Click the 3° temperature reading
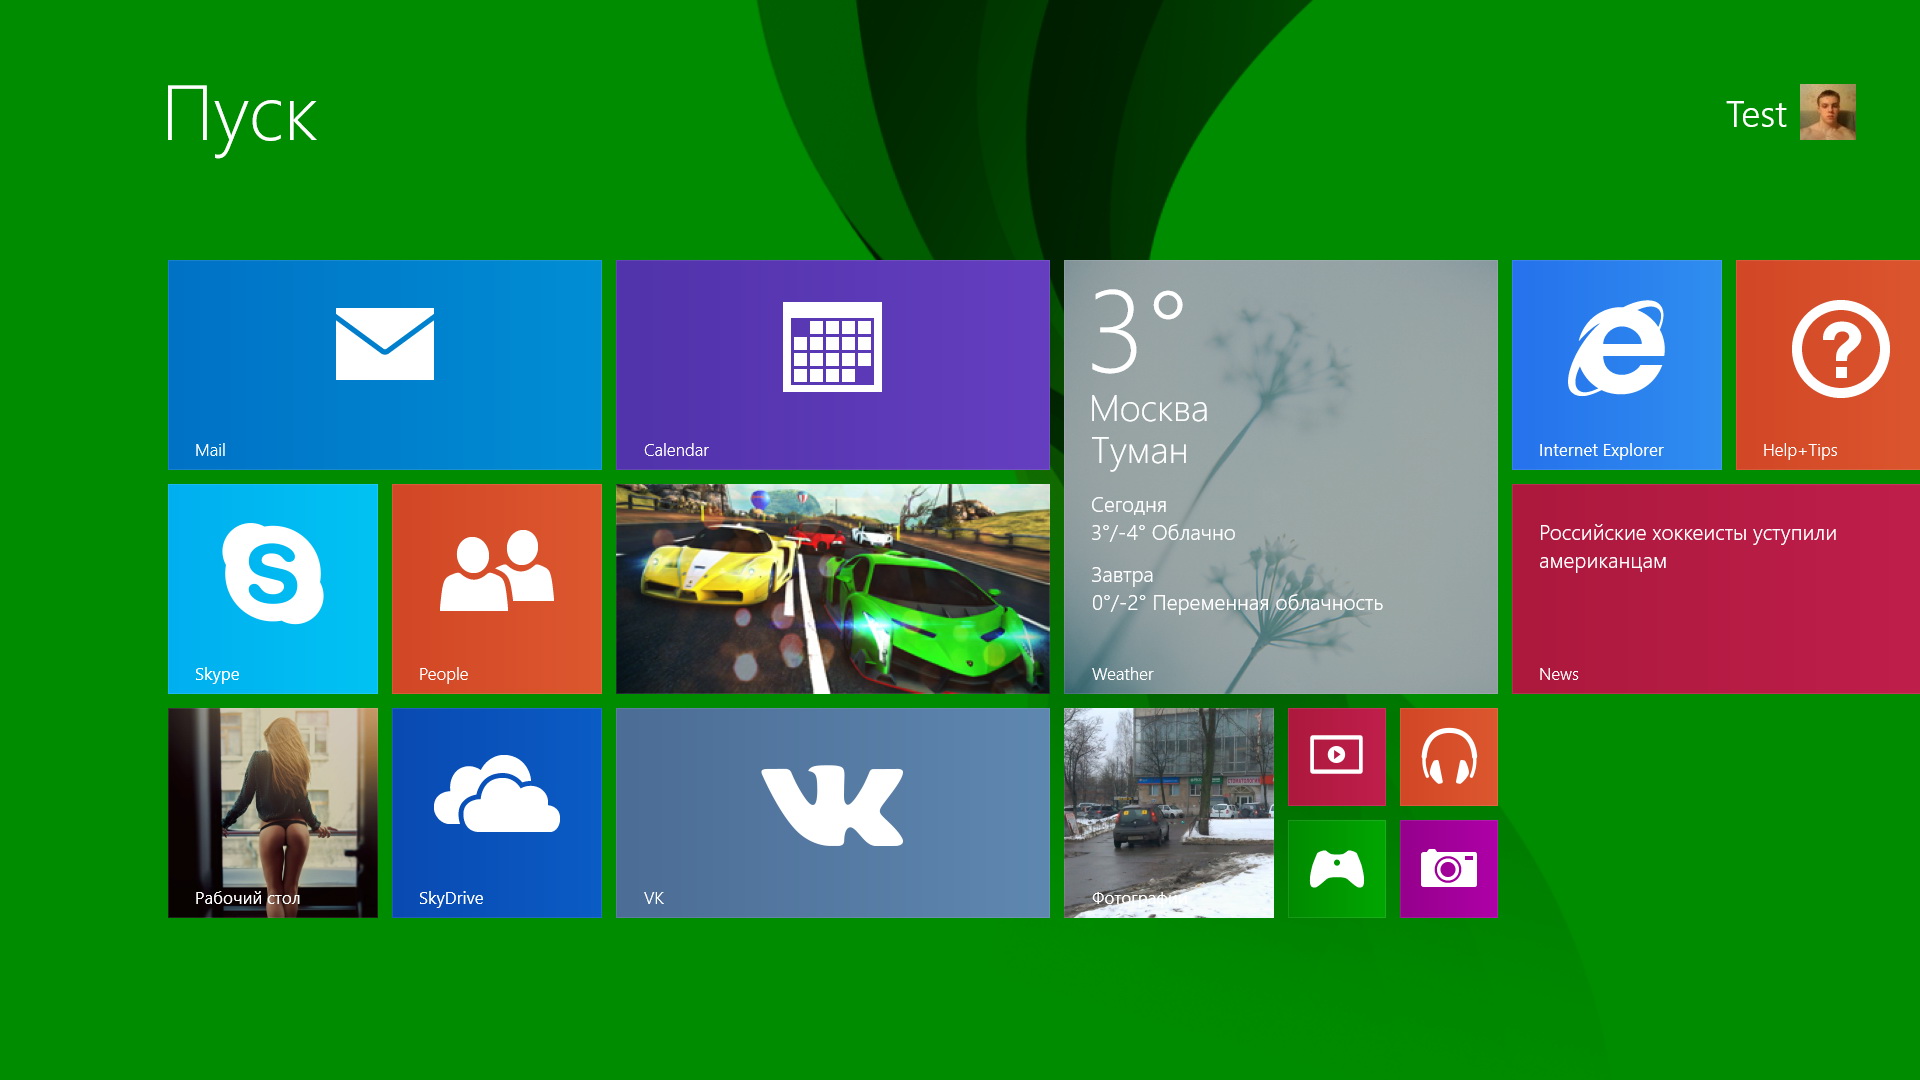 (1137, 331)
